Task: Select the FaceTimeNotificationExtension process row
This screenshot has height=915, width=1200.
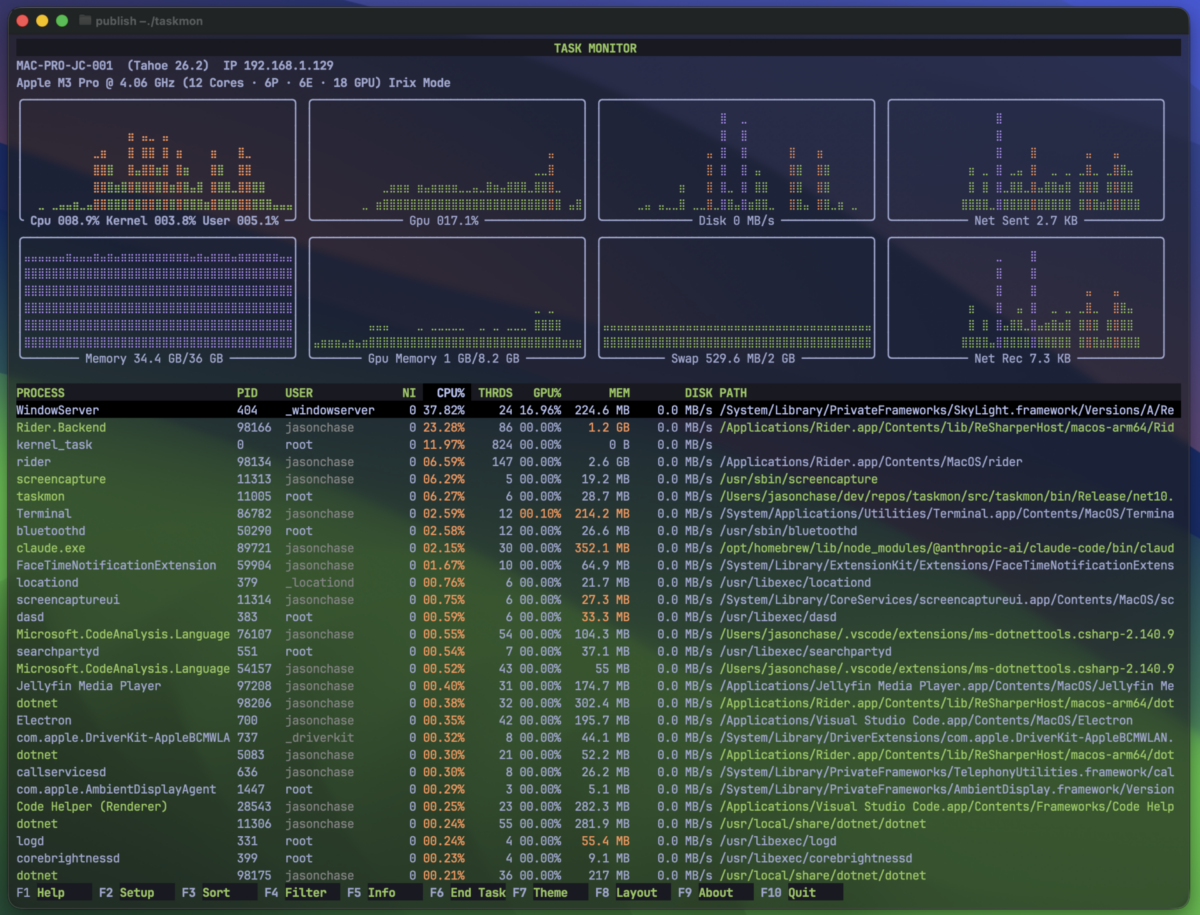Action: coord(598,565)
